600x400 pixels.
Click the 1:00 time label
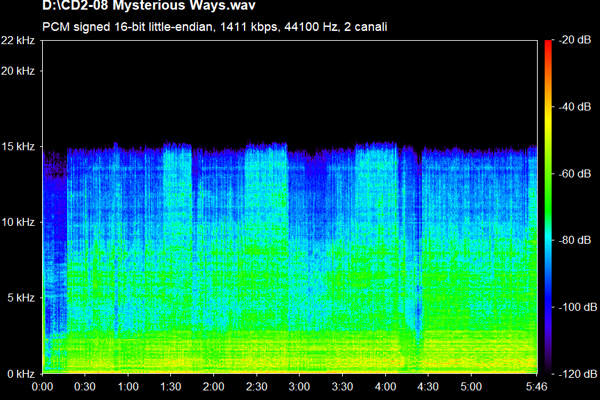click(x=128, y=387)
